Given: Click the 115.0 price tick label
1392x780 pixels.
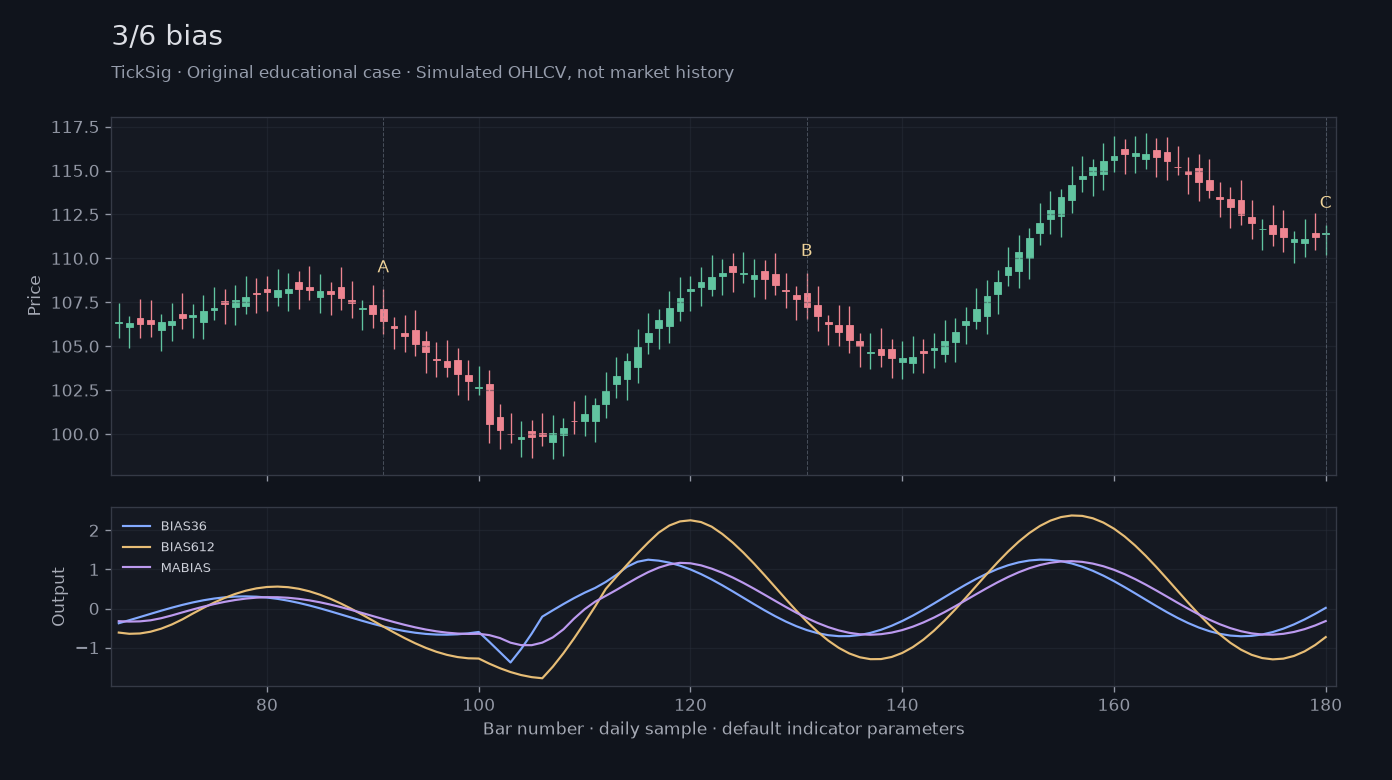Looking at the screenshot, I should pos(75,171).
